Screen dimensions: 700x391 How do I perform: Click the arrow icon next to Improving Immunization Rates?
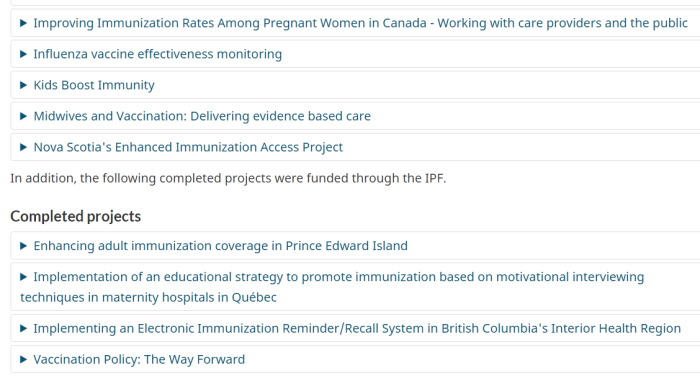click(24, 23)
